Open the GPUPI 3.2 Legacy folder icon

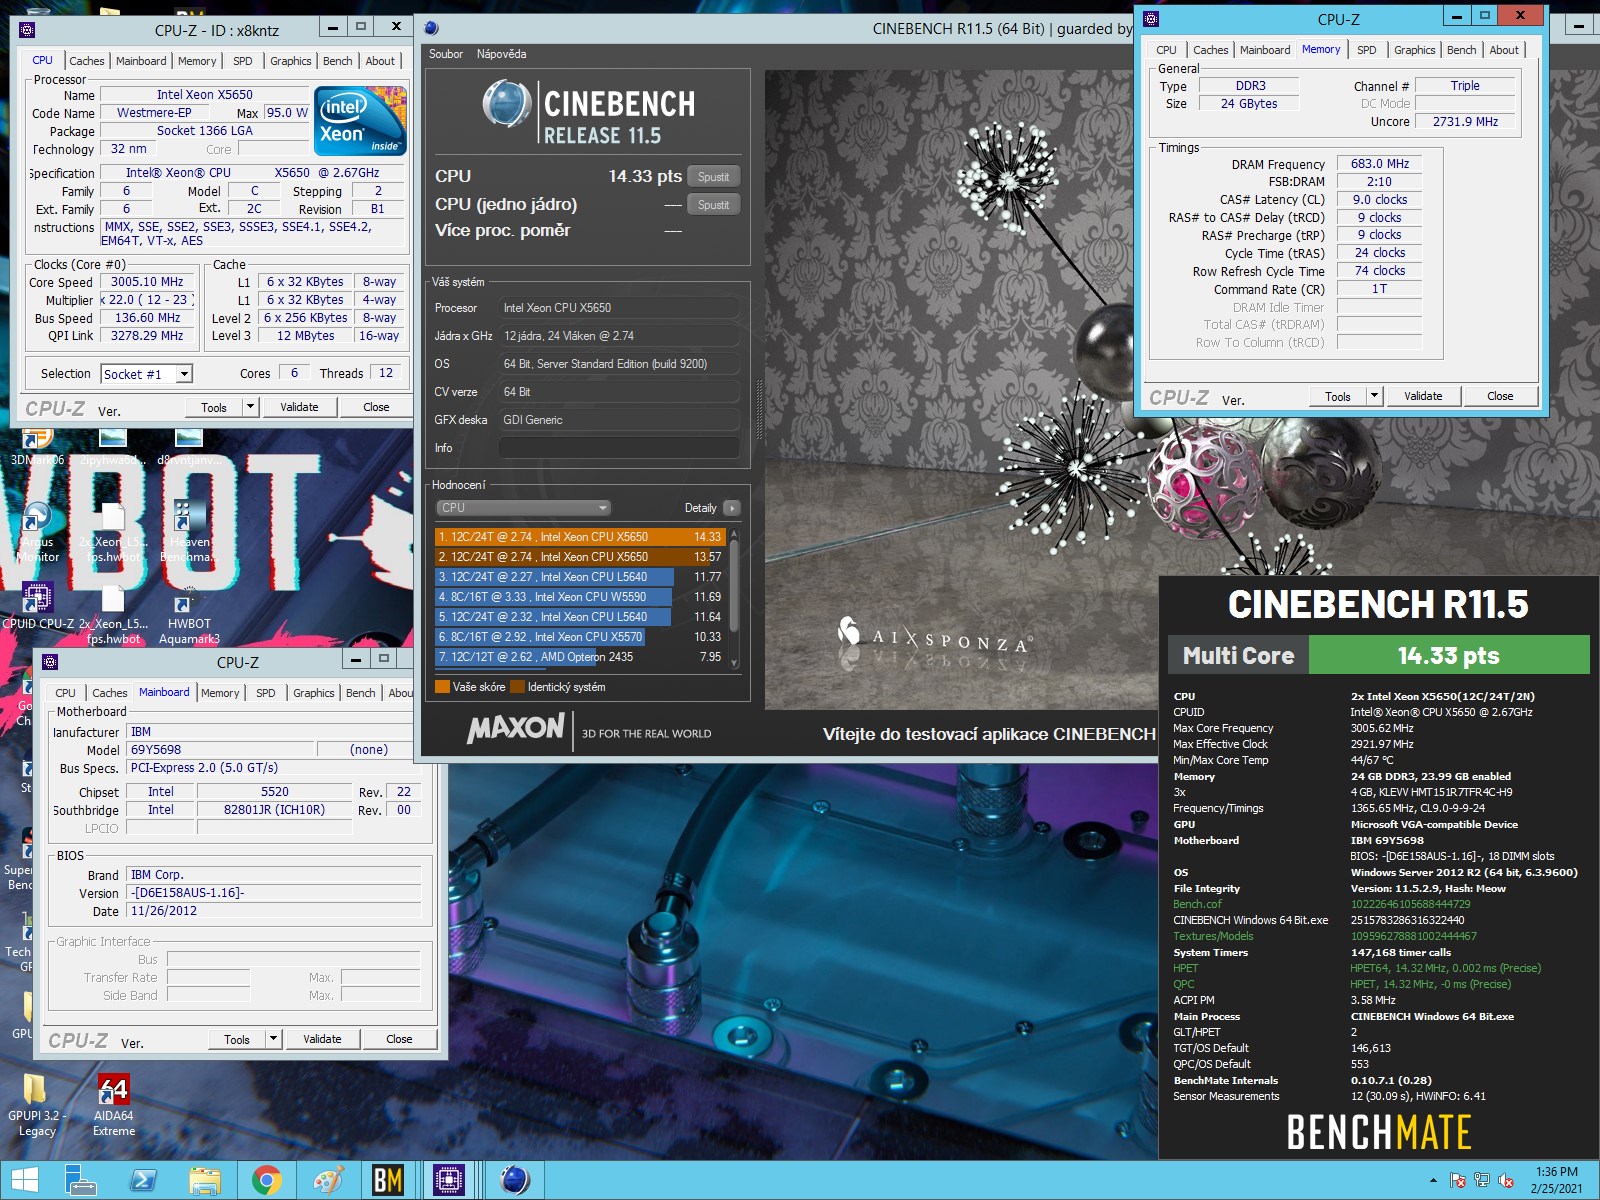36,1105
